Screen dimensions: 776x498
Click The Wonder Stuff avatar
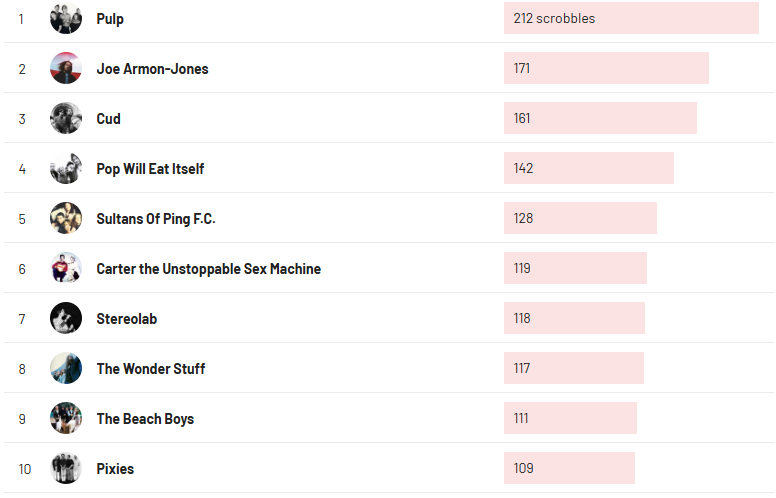click(66, 368)
